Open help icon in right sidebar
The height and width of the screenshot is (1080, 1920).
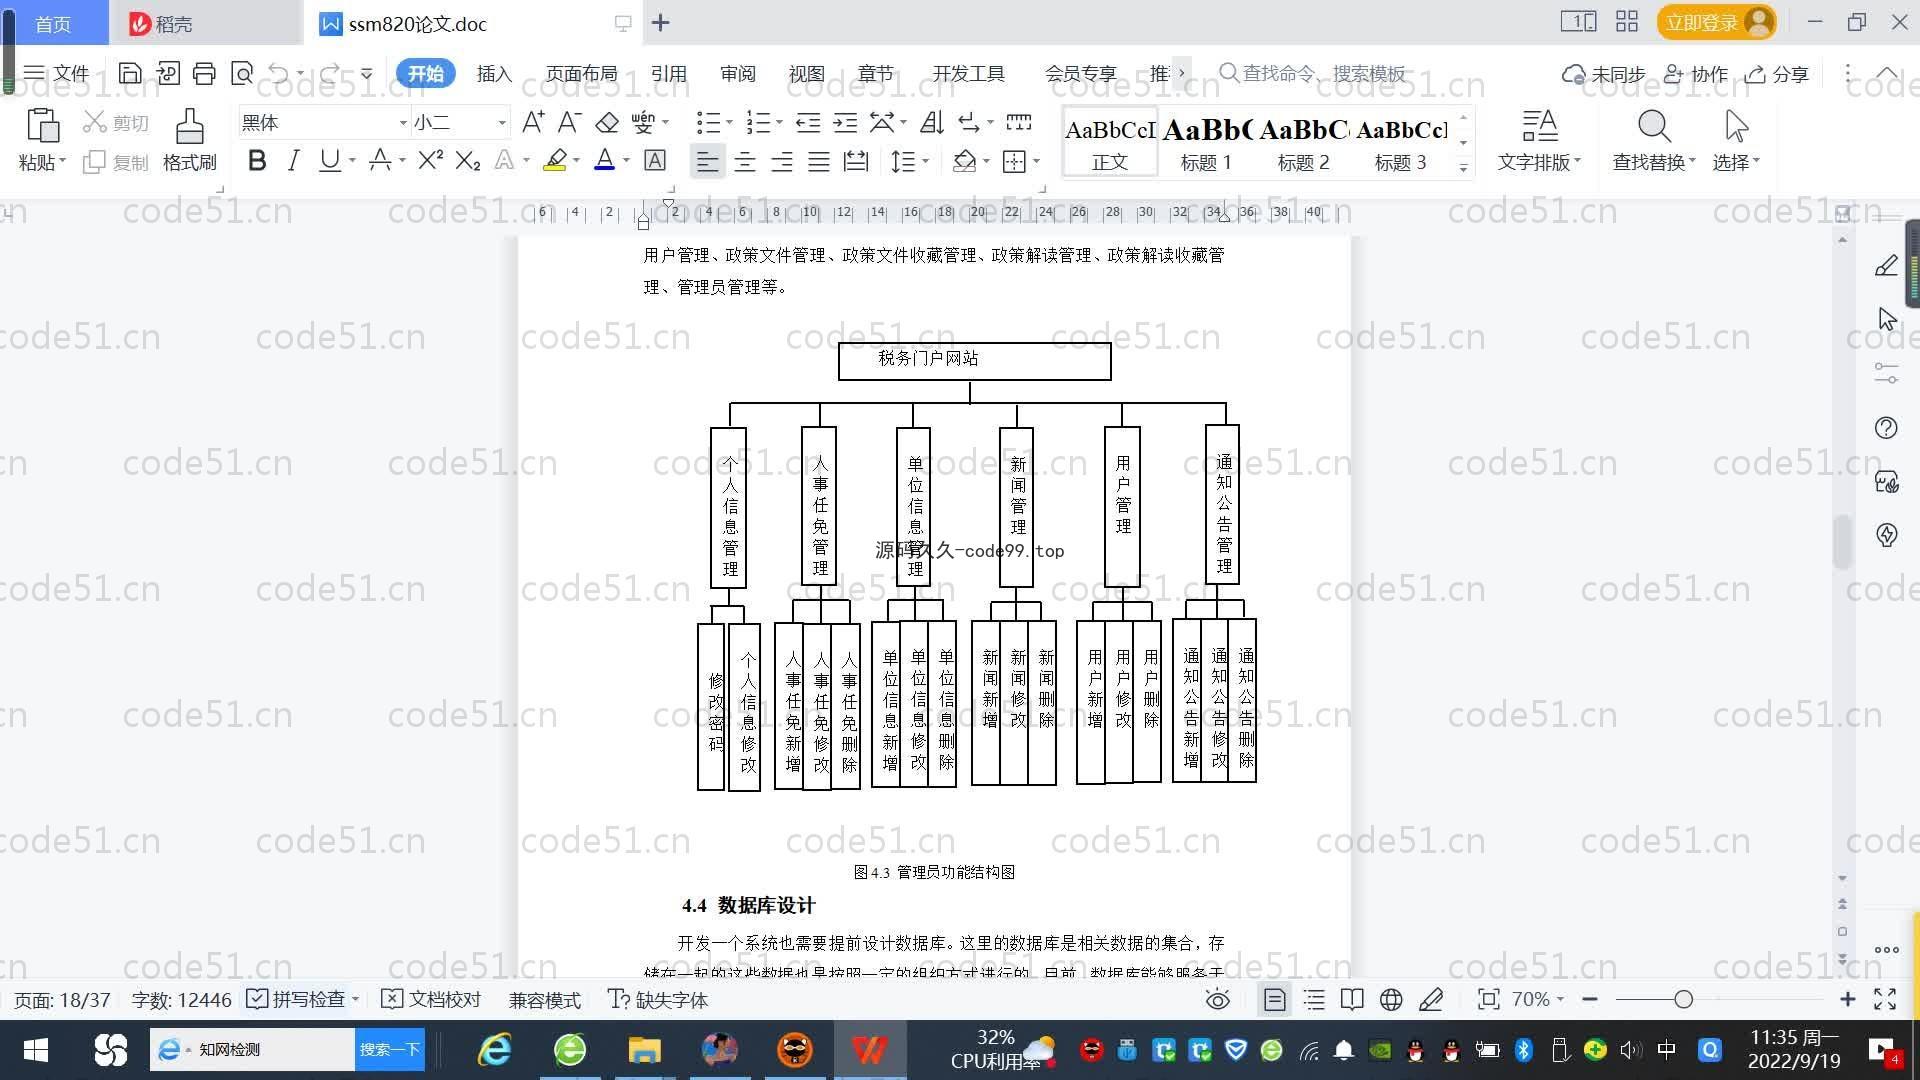click(x=1886, y=428)
